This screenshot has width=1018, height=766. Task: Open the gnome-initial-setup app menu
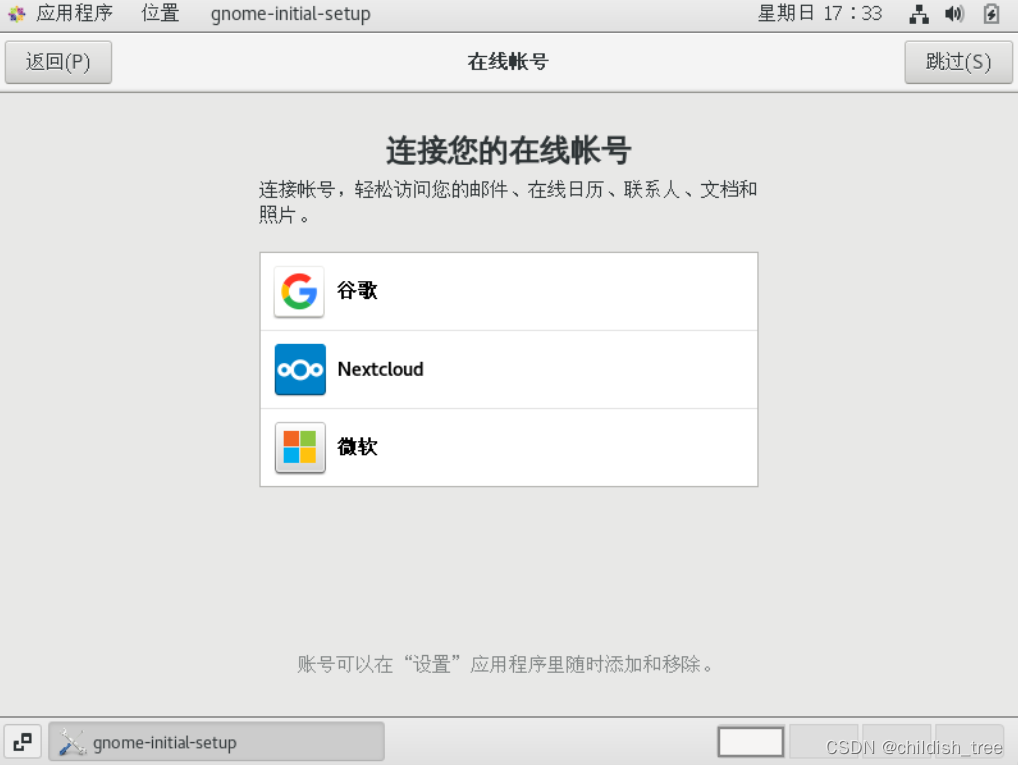point(290,14)
